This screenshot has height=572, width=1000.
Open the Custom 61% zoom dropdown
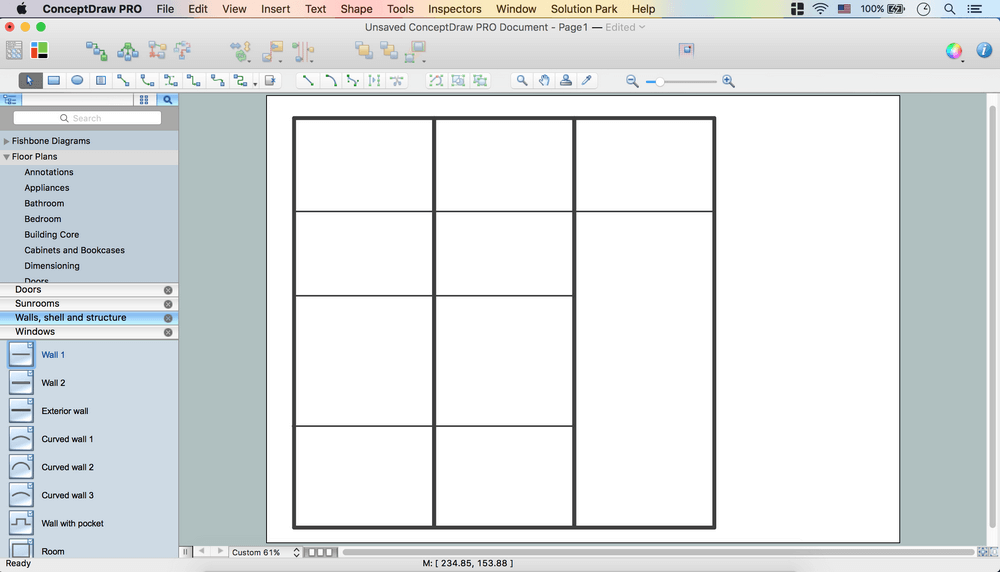[x=266, y=552]
